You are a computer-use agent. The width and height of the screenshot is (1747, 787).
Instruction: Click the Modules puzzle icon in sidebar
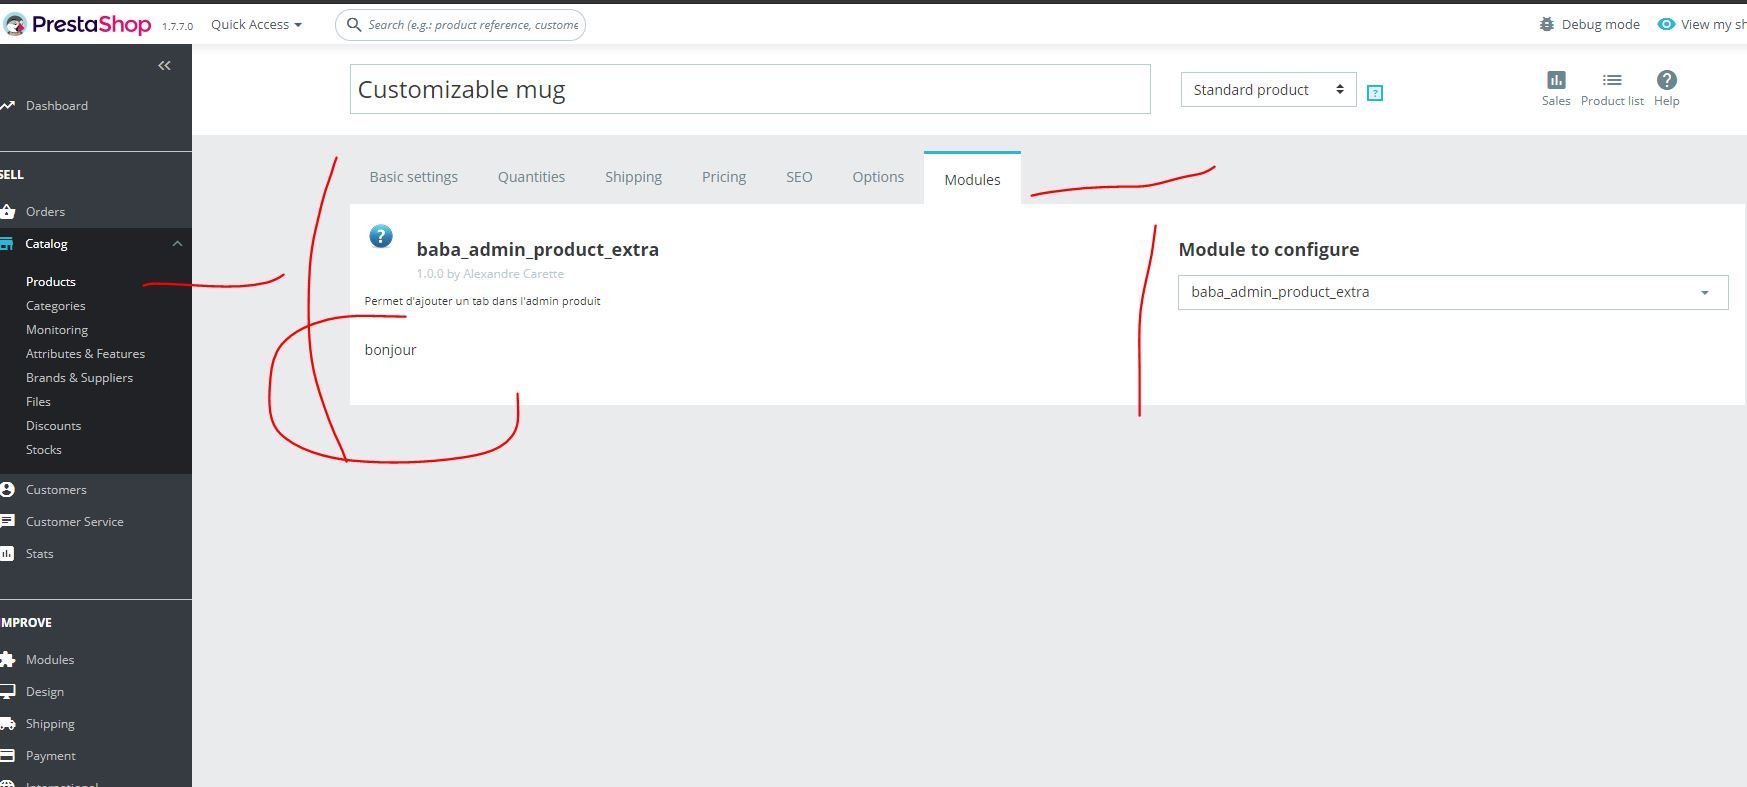[x=8, y=659]
